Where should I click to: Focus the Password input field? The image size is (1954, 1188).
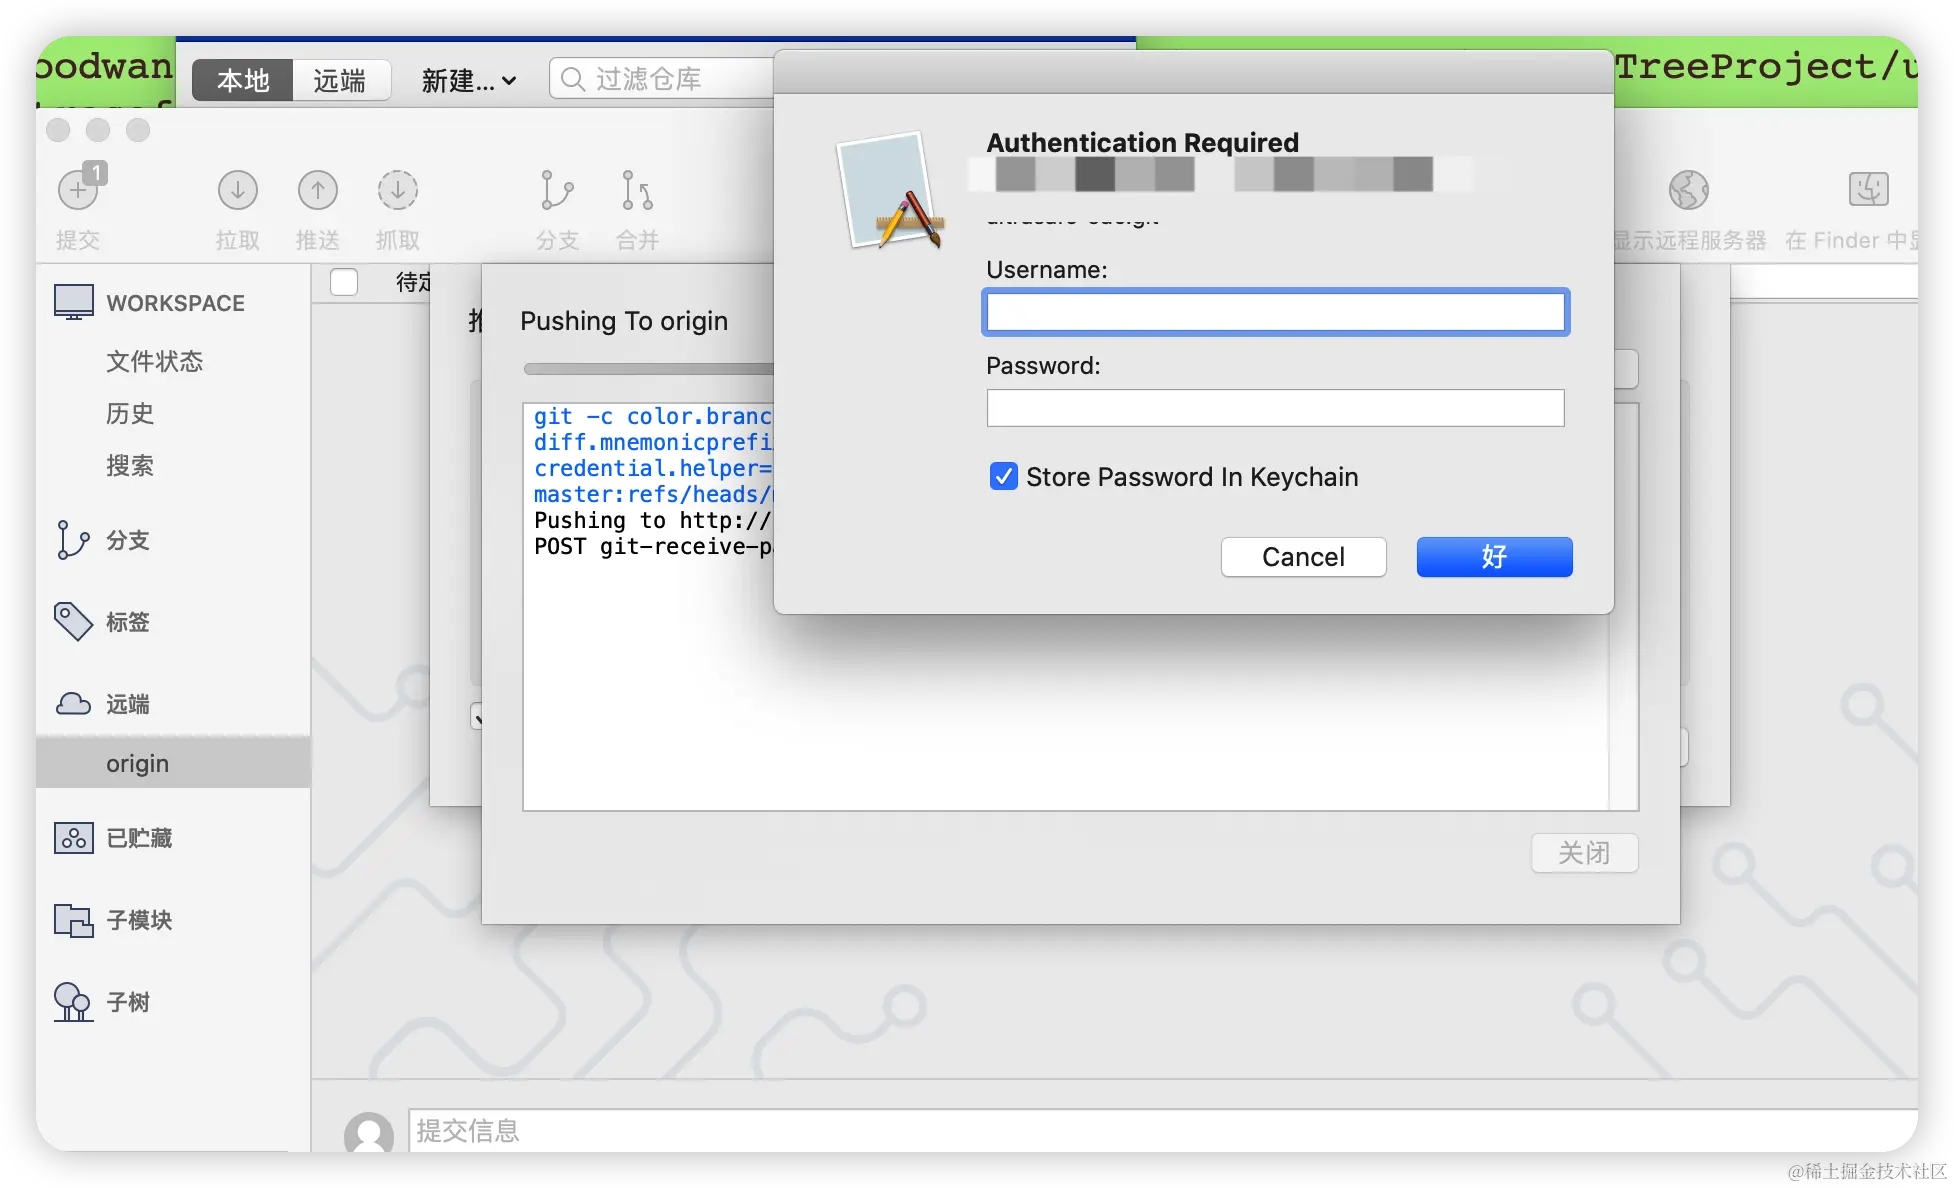coord(1275,408)
